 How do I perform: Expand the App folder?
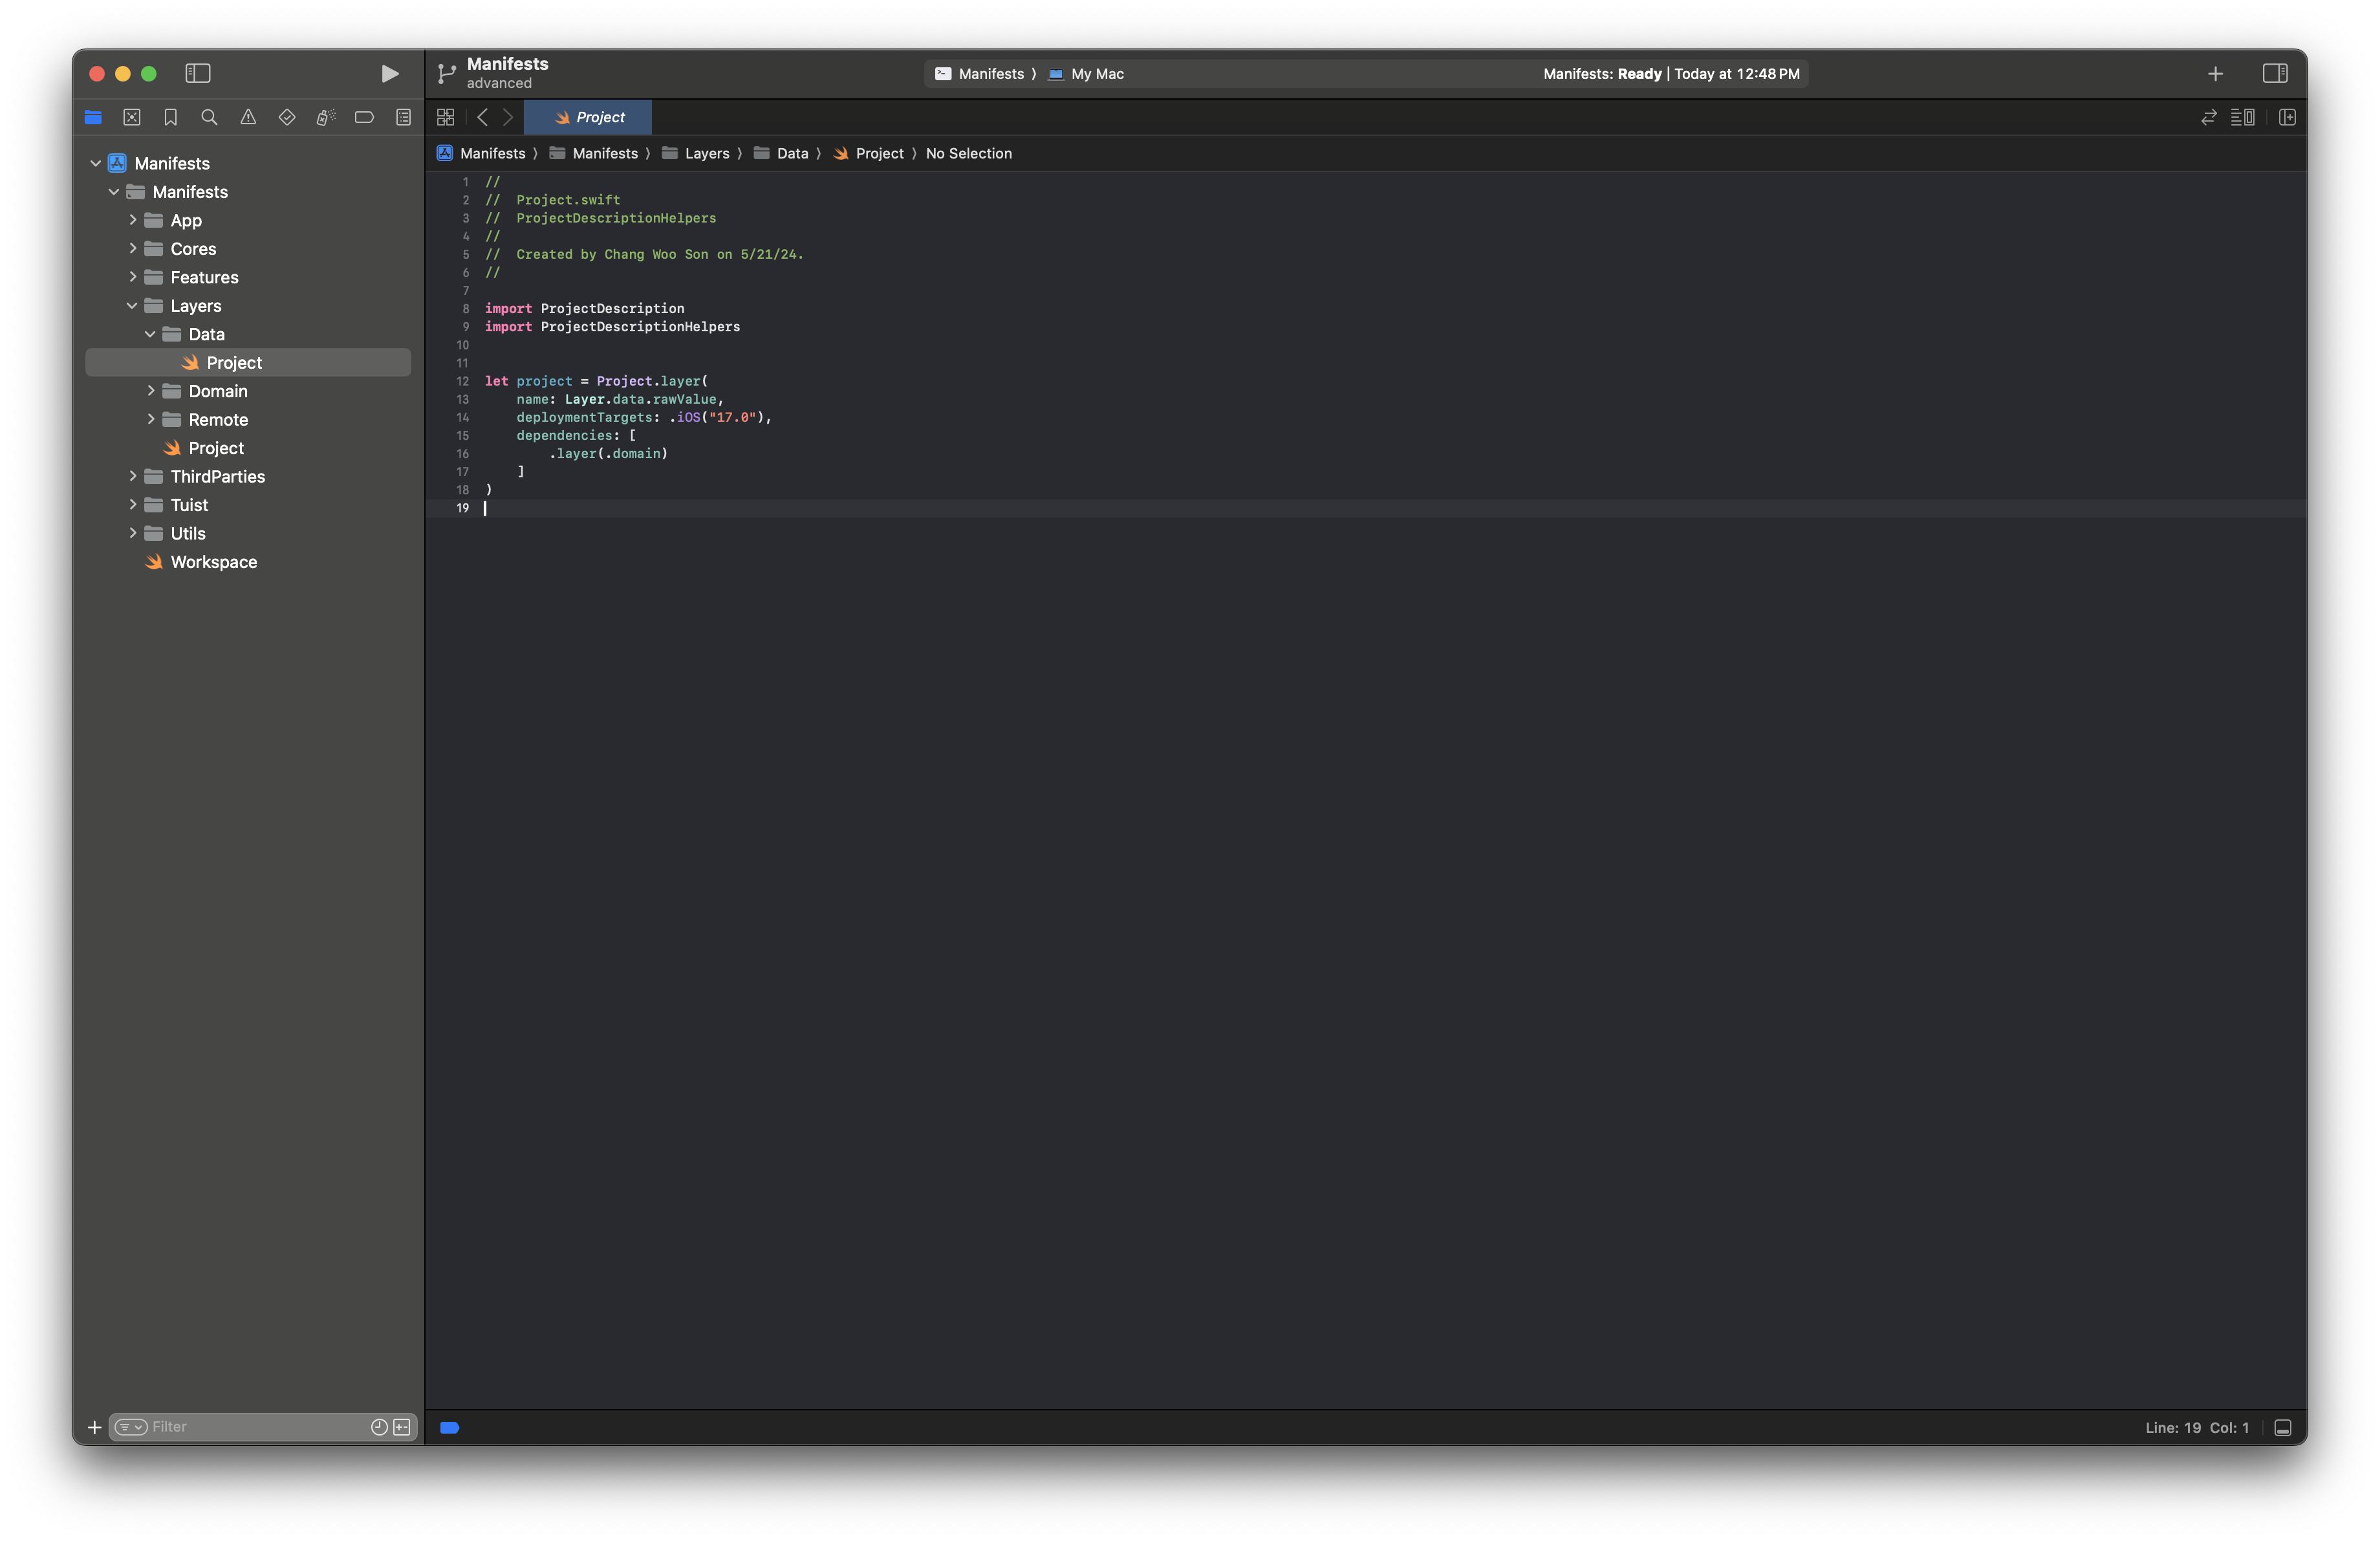point(132,219)
